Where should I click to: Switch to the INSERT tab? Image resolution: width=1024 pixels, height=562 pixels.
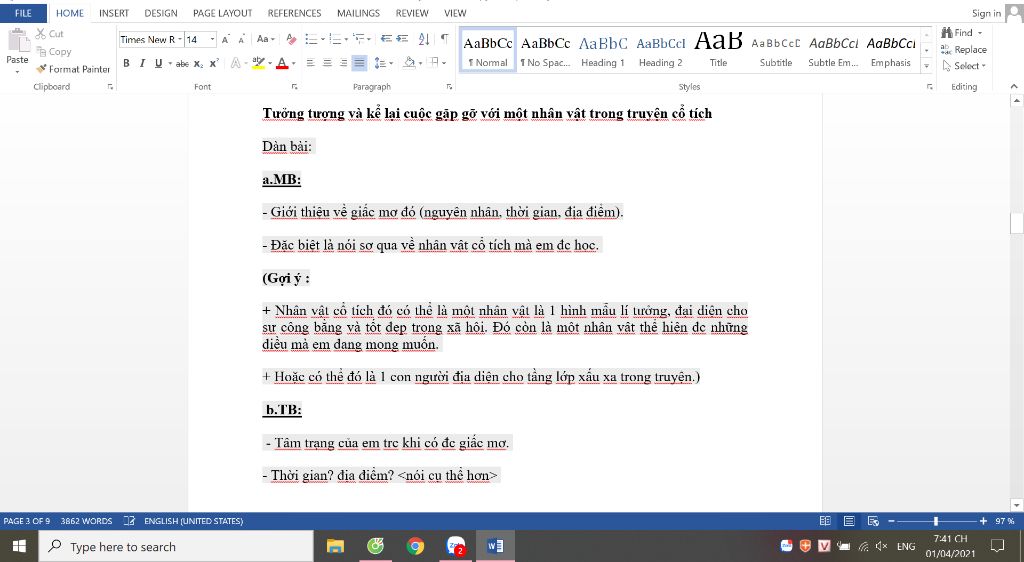tap(114, 13)
